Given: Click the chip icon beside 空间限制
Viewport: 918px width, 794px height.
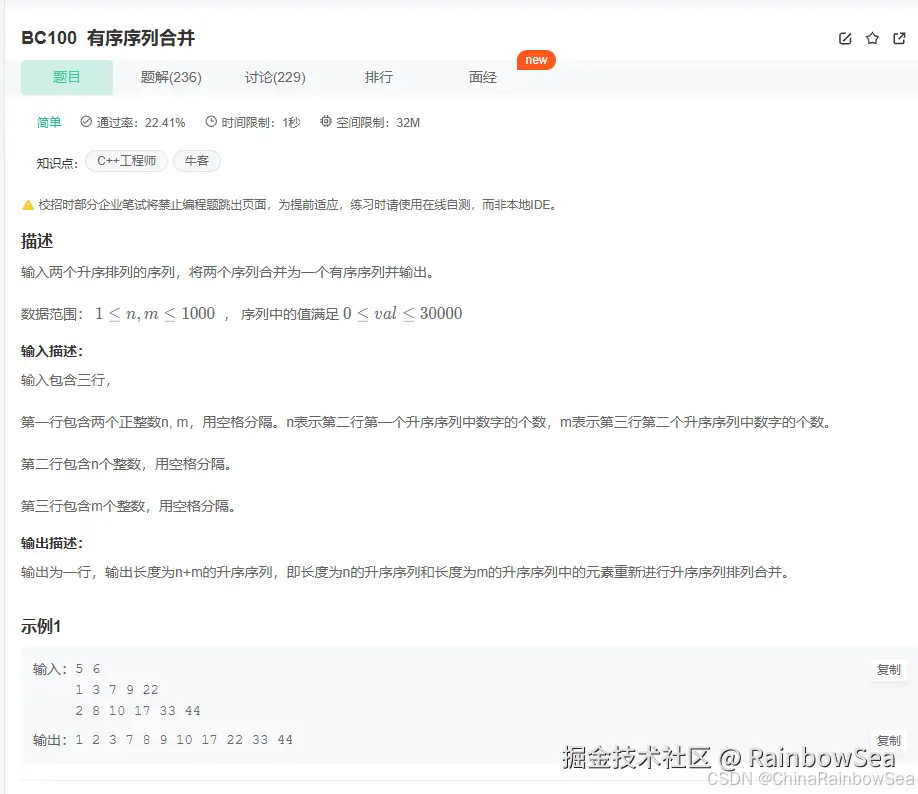Looking at the screenshot, I should tap(325, 123).
